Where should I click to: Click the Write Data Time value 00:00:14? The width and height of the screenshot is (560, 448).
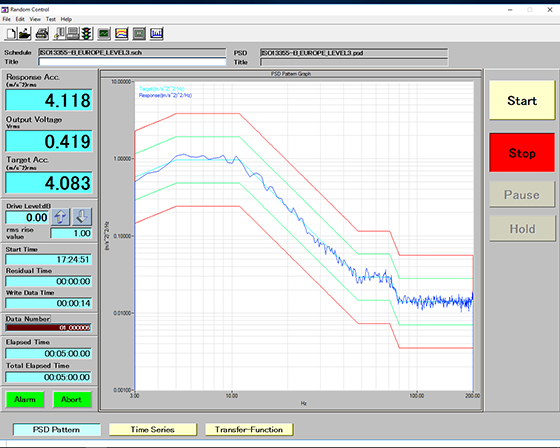point(49,303)
